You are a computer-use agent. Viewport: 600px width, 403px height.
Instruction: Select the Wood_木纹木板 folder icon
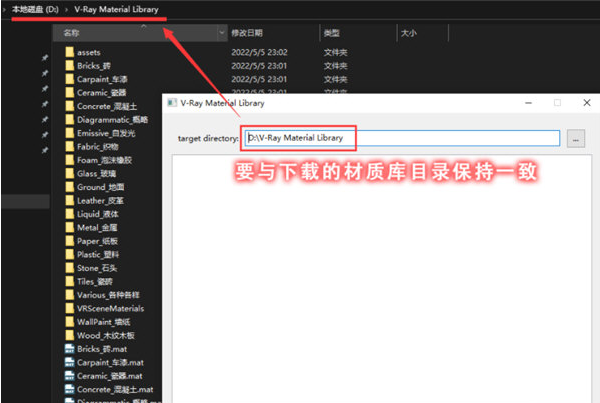pyautogui.click(x=70, y=335)
